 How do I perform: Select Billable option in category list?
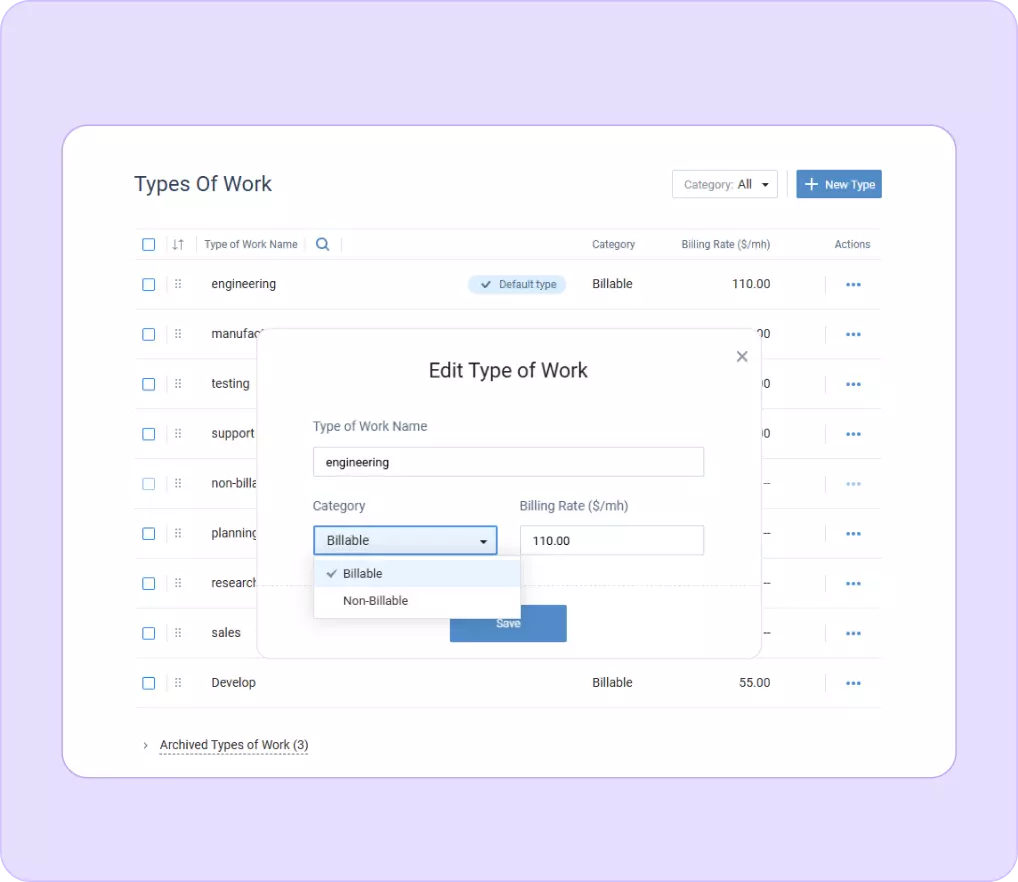[x=363, y=573]
